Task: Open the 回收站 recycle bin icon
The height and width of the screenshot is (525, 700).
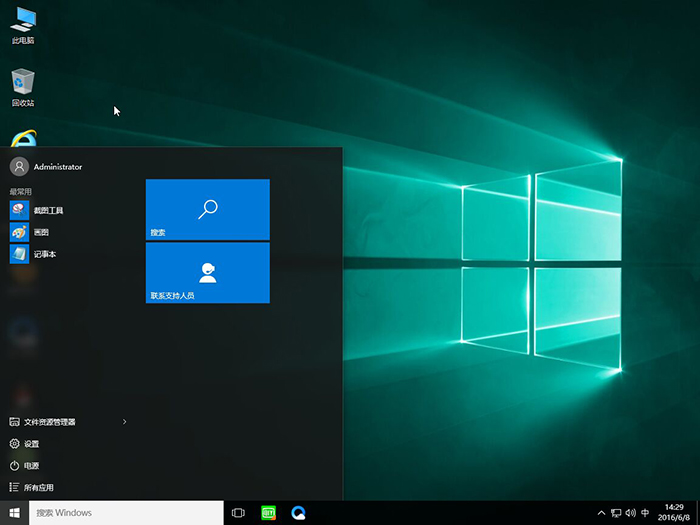Action: point(22,84)
